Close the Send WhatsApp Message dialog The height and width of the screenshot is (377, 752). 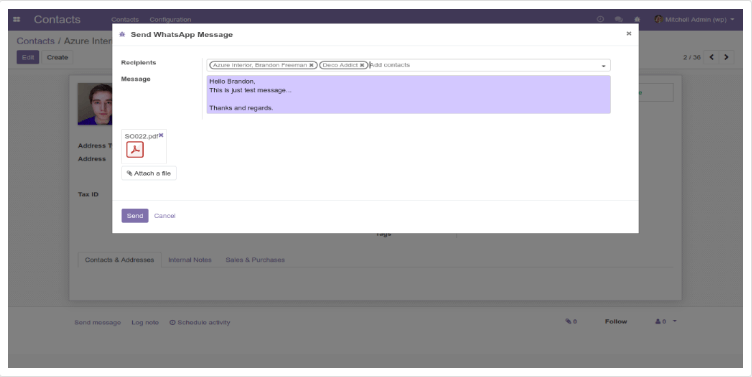pos(629,34)
